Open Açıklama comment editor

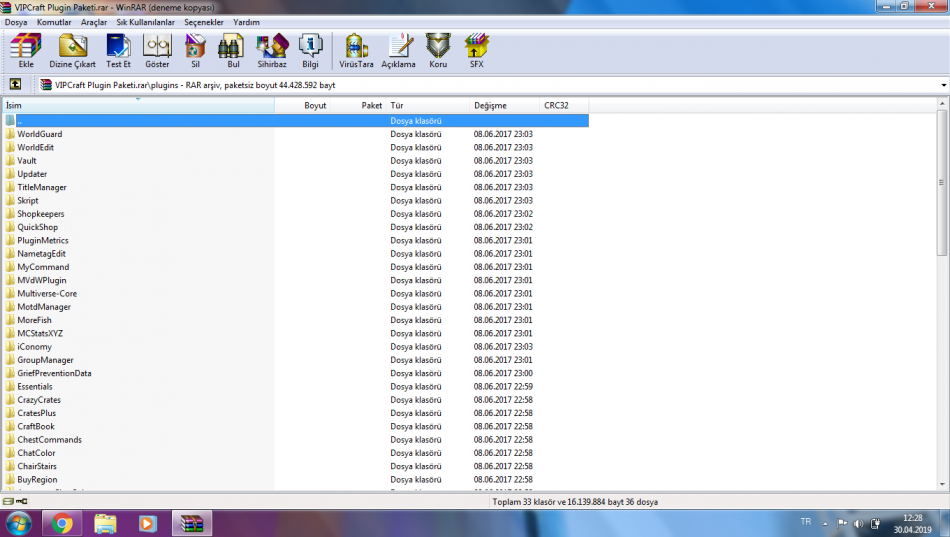398,51
